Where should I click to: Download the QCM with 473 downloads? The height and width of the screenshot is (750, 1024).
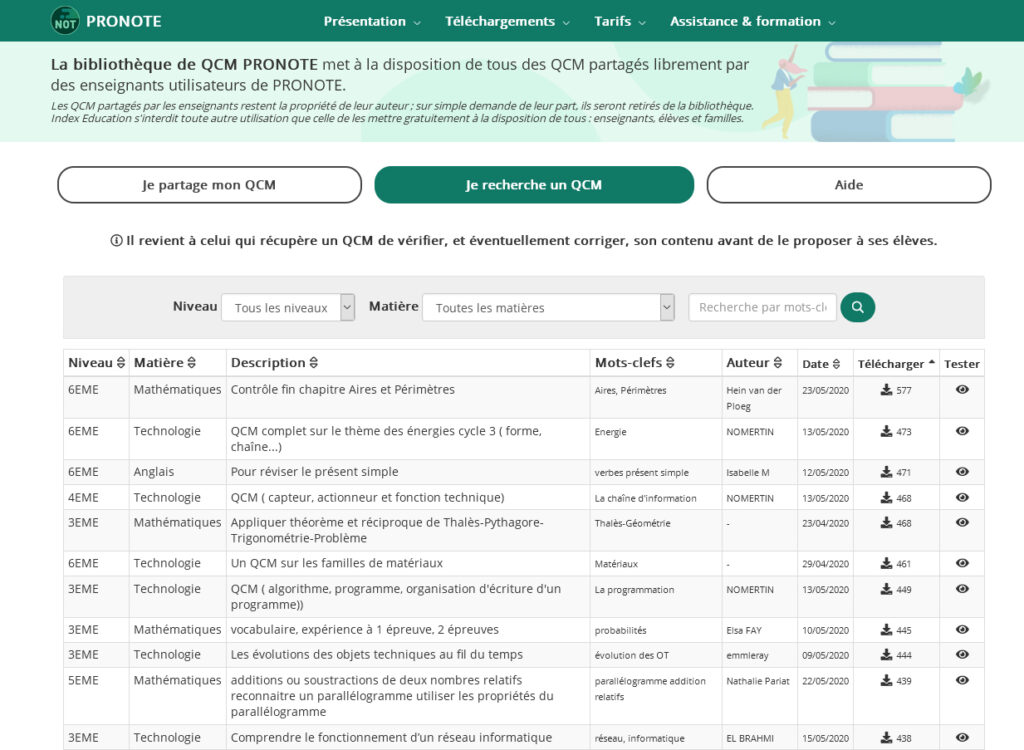886,431
